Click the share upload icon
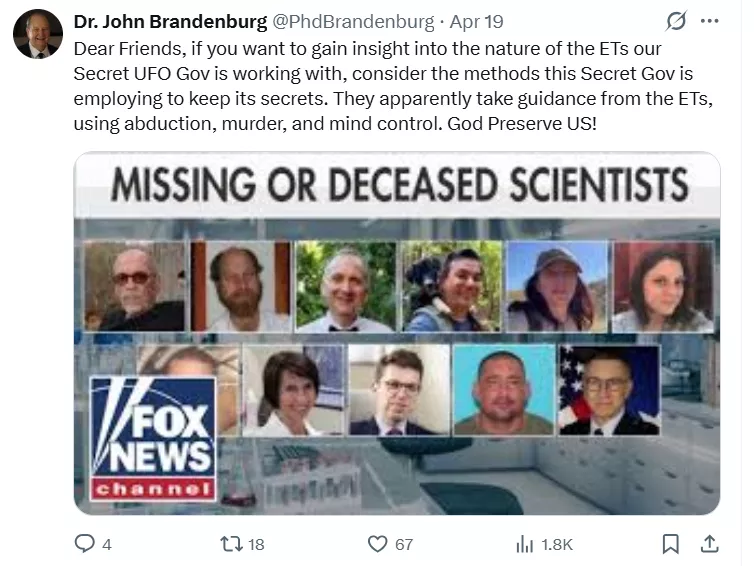 click(x=710, y=544)
